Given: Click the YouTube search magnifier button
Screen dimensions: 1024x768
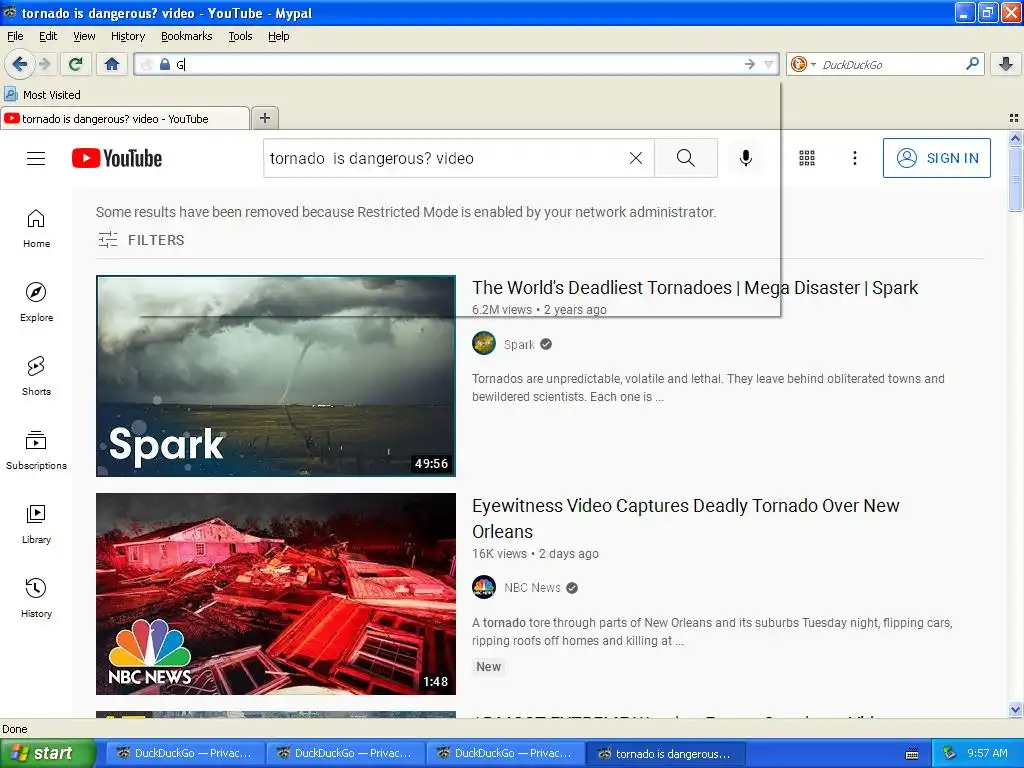Looking at the screenshot, I should (686, 158).
